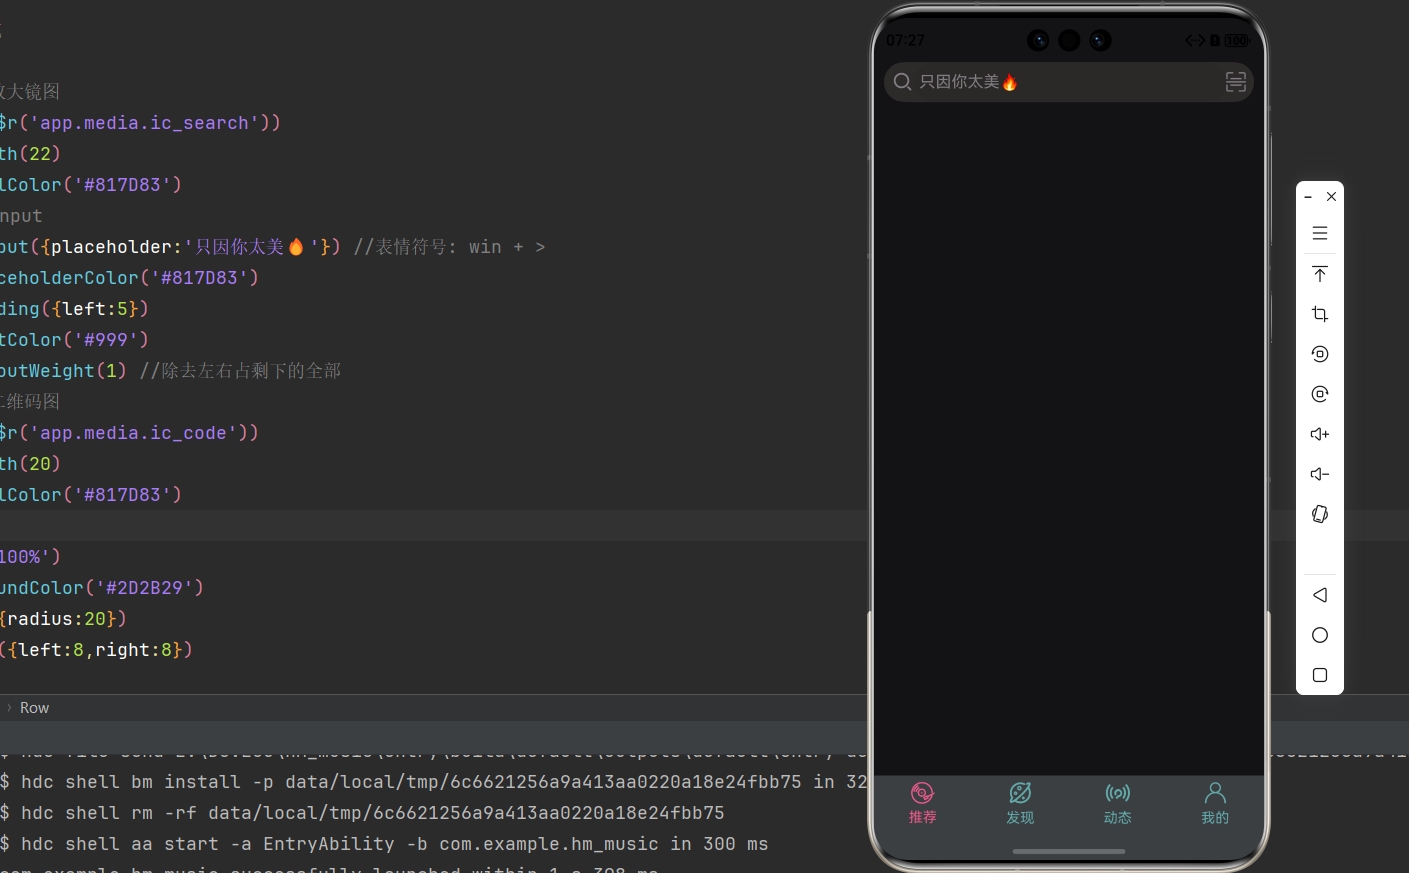The width and height of the screenshot is (1409, 873).
Task: Select the 动态 tab
Action: point(1117,803)
